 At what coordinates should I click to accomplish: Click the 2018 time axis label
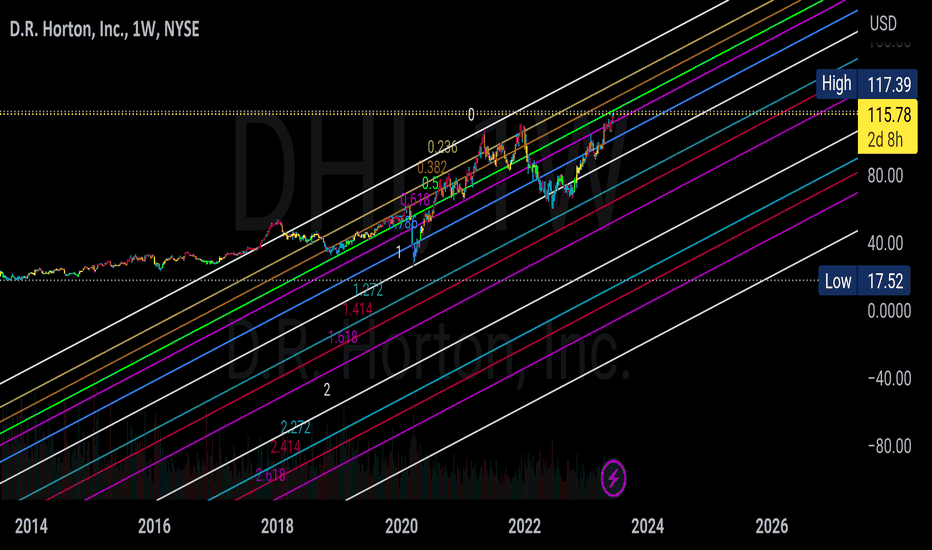[x=278, y=526]
